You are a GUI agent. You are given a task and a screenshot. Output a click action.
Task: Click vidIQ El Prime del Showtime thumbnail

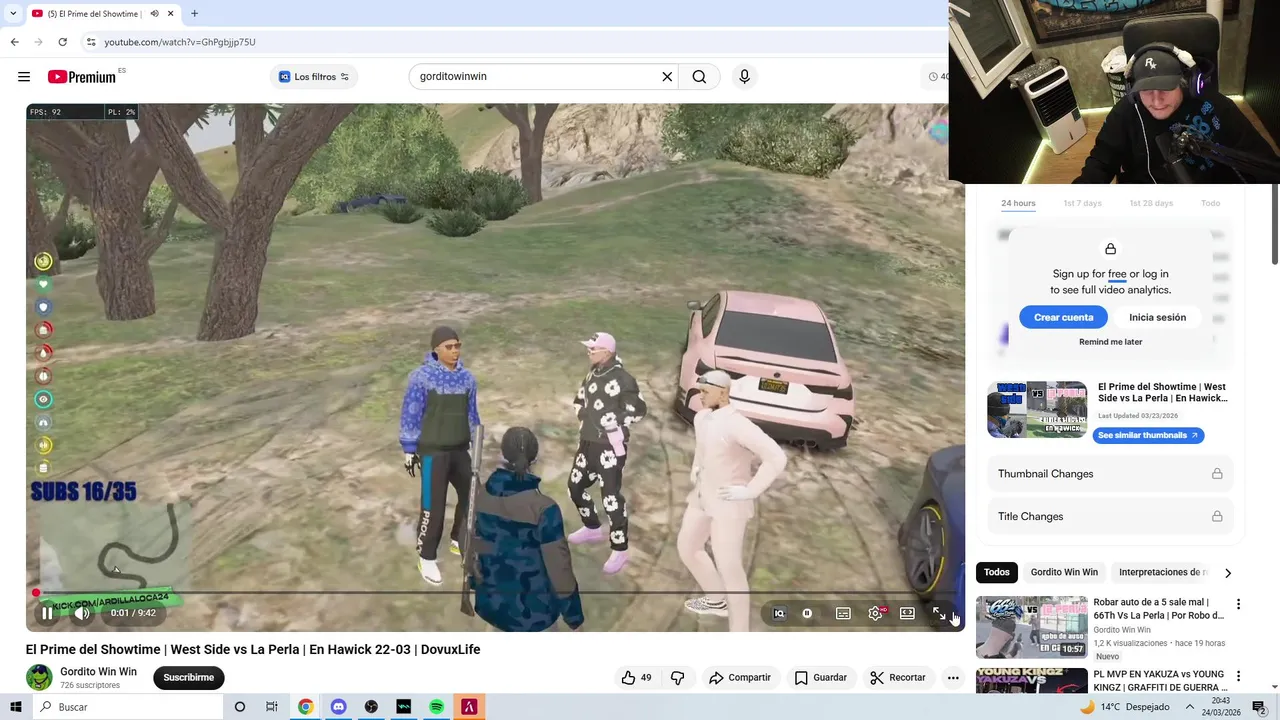tap(1037, 409)
